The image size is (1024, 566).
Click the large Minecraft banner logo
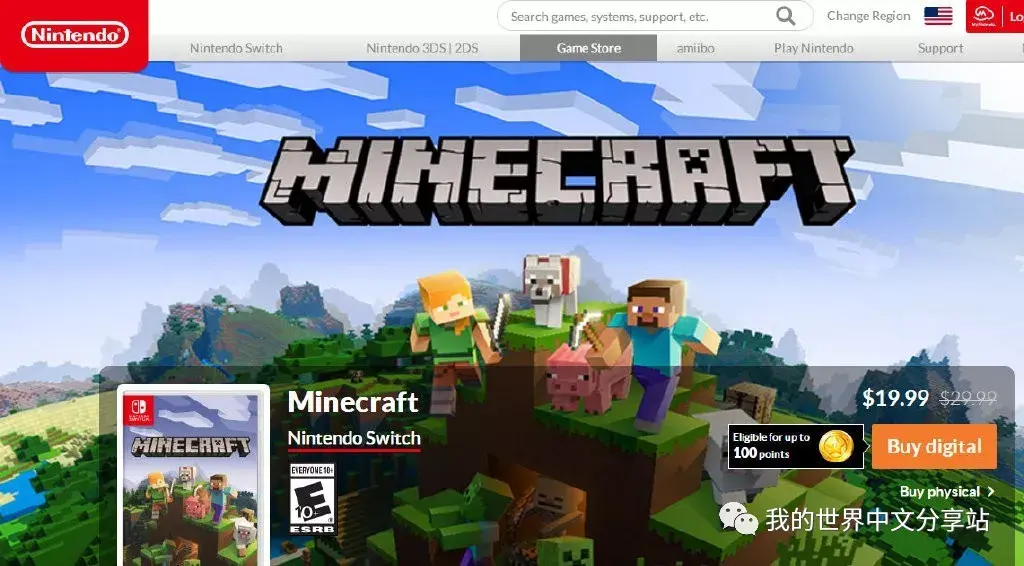pos(557,180)
